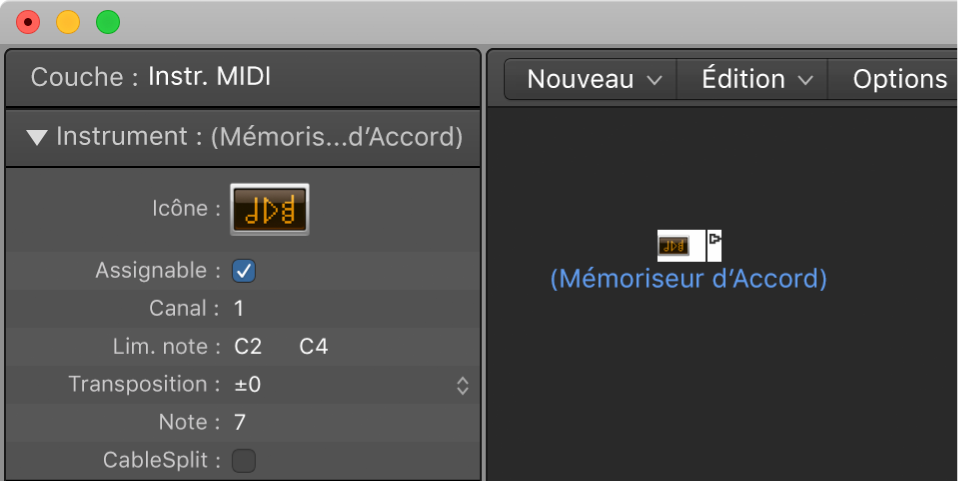958x481 pixels.
Task: Open the Options menu
Action: point(899,79)
